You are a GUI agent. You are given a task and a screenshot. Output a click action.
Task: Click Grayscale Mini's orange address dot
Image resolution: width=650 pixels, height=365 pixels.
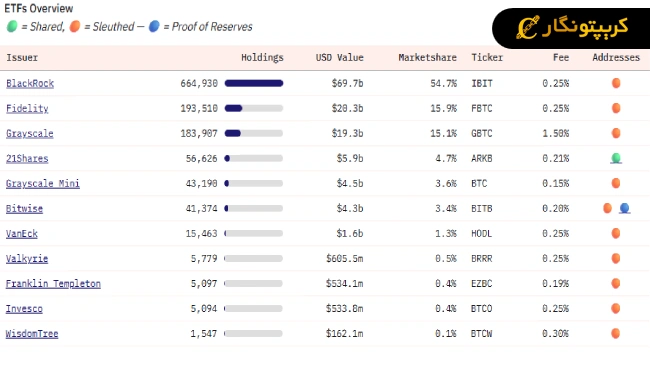click(616, 183)
